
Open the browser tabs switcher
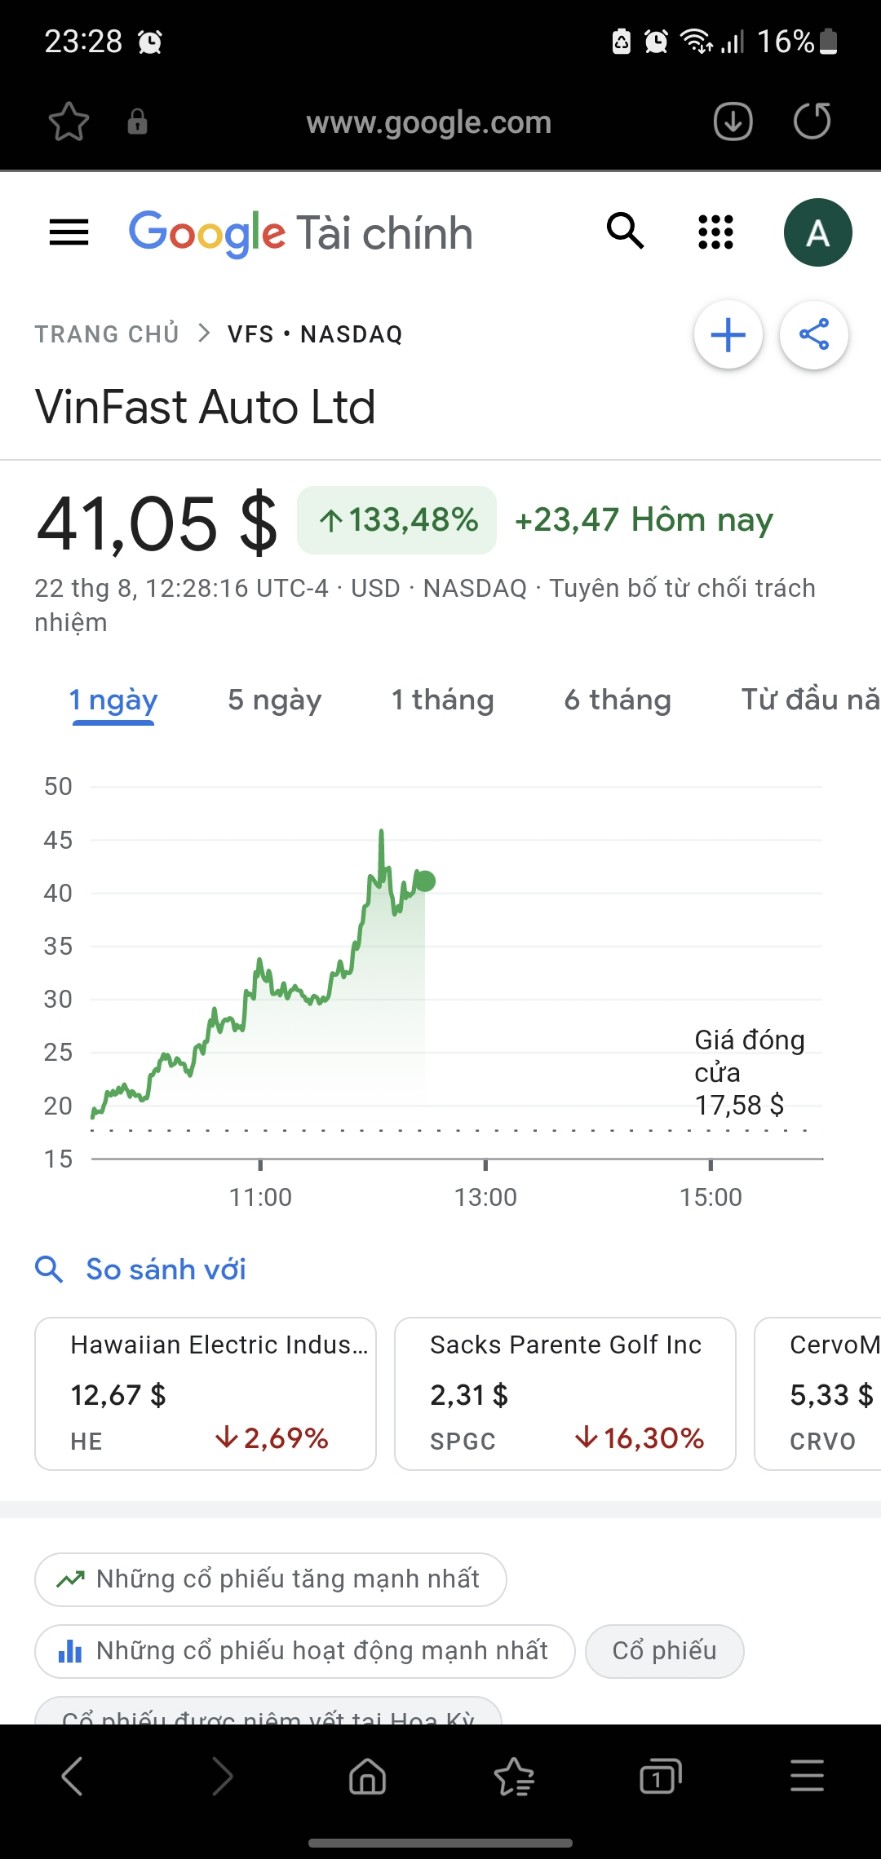(660, 1777)
